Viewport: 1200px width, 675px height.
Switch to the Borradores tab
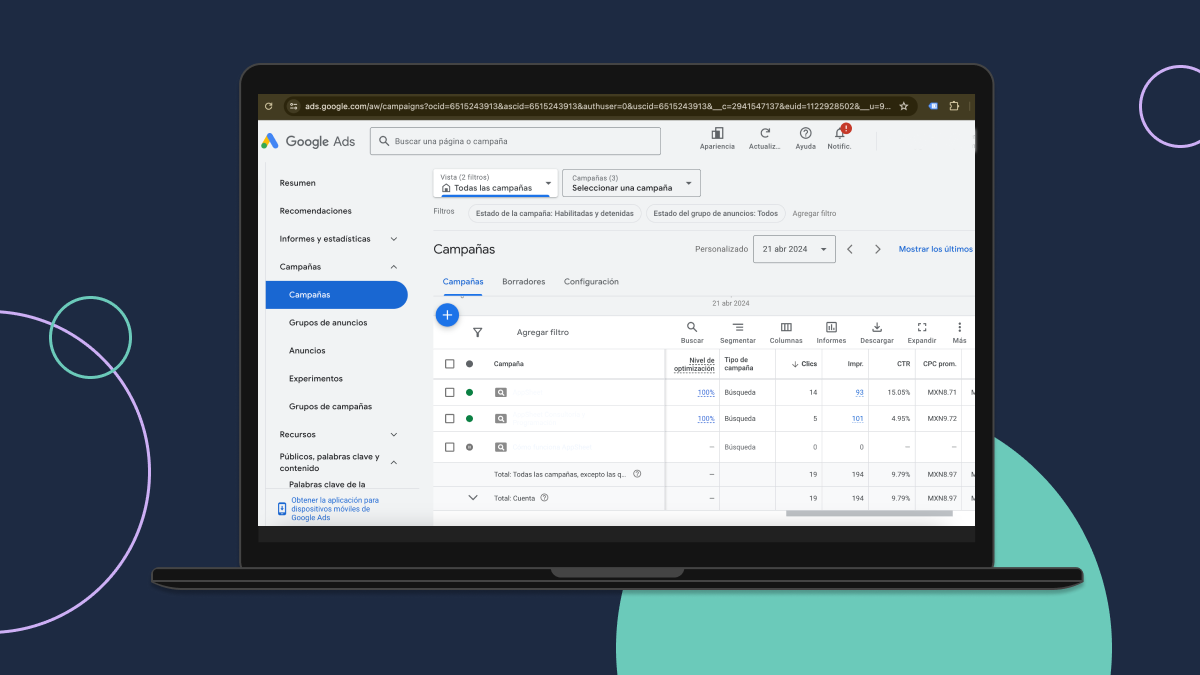[524, 282]
